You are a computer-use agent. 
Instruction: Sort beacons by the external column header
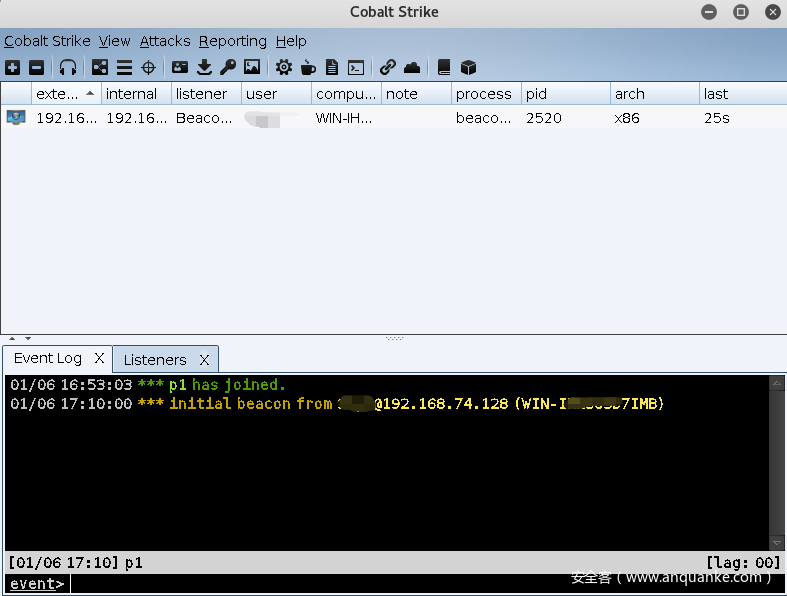(66, 94)
